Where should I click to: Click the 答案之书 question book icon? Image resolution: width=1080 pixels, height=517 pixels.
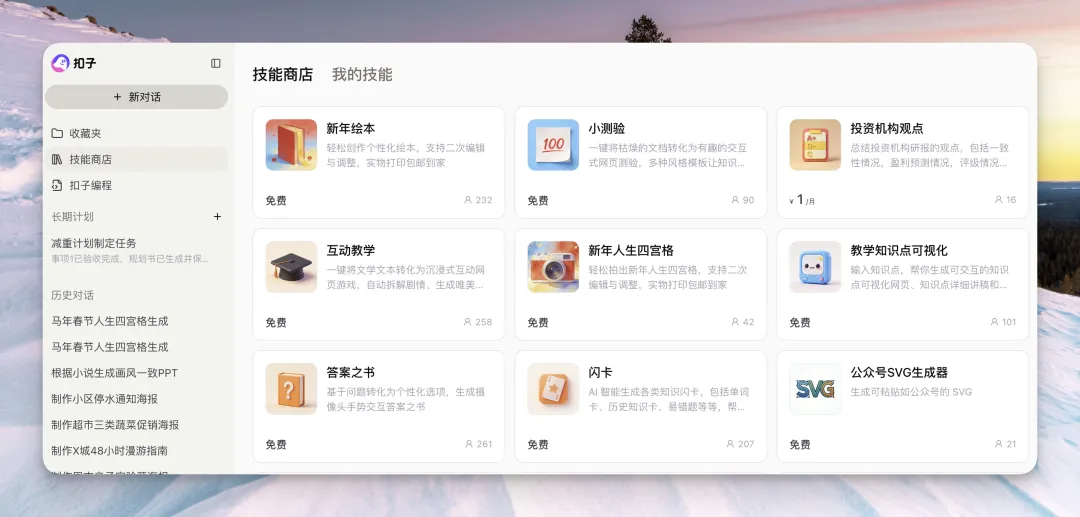(291, 388)
